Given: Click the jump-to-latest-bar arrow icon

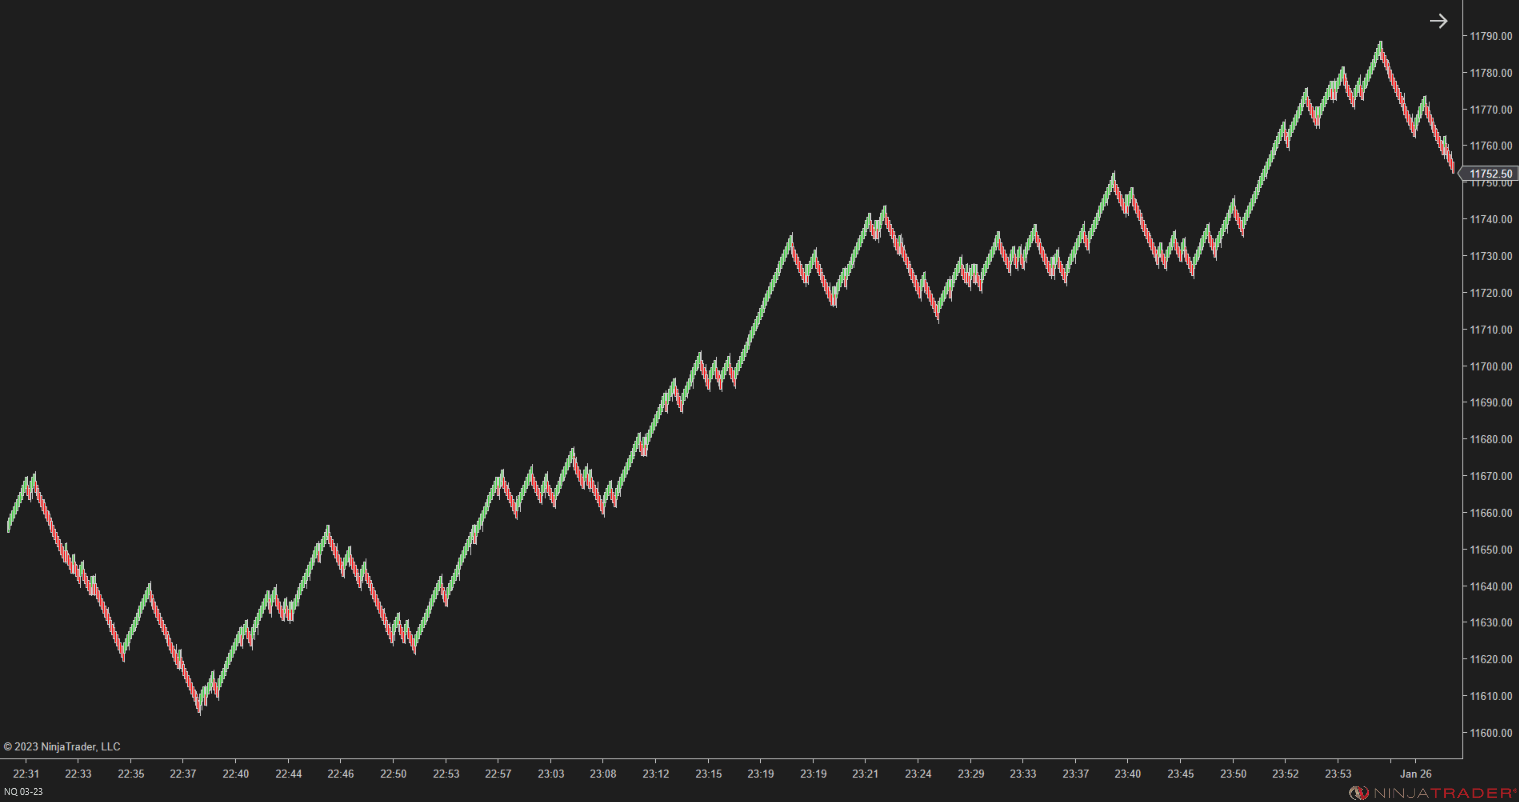Looking at the screenshot, I should pyautogui.click(x=1438, y=20).
